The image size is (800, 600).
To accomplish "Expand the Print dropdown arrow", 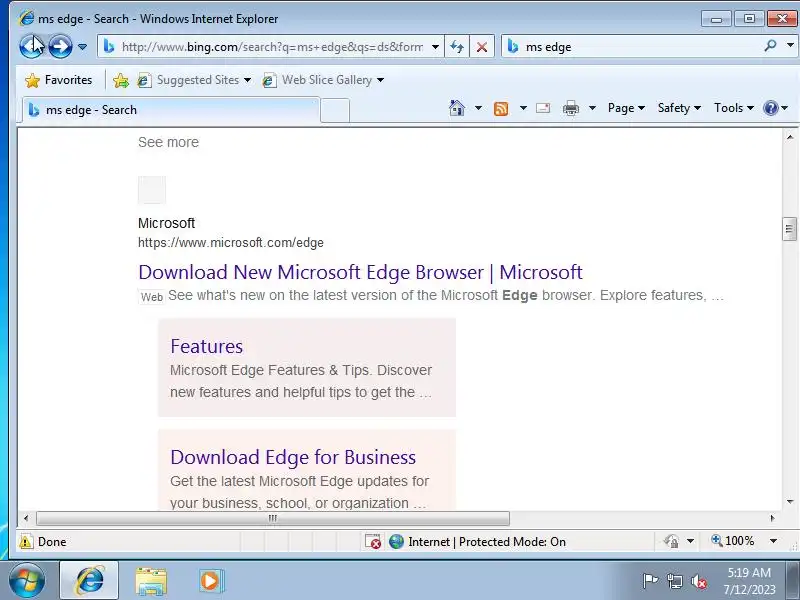I will click(x=592, y=108).
